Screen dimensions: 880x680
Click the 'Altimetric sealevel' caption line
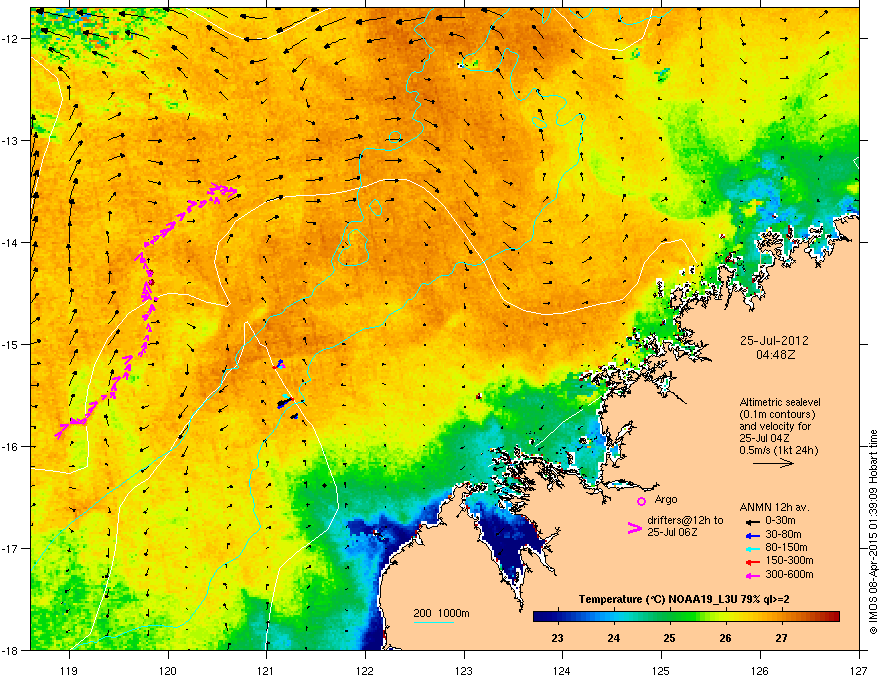pyautogui.click(x=780, y=402)
